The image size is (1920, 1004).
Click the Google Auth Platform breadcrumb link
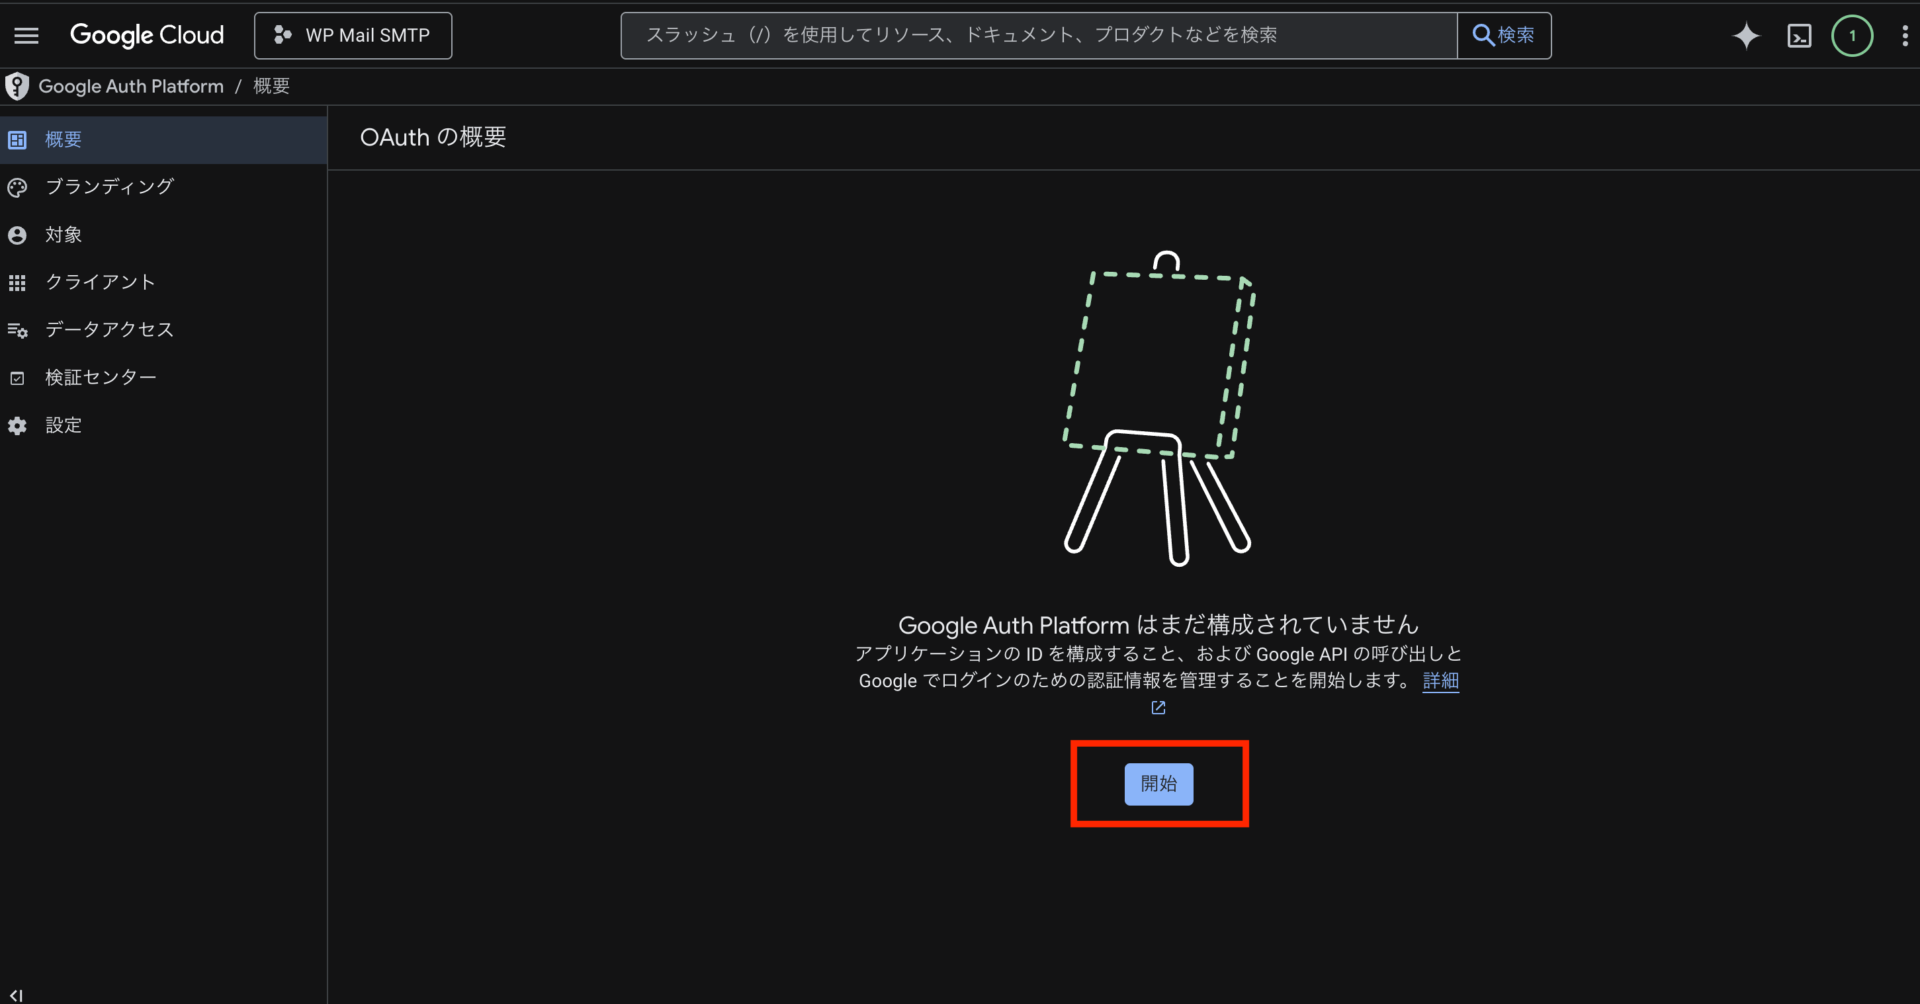(131, 87)
